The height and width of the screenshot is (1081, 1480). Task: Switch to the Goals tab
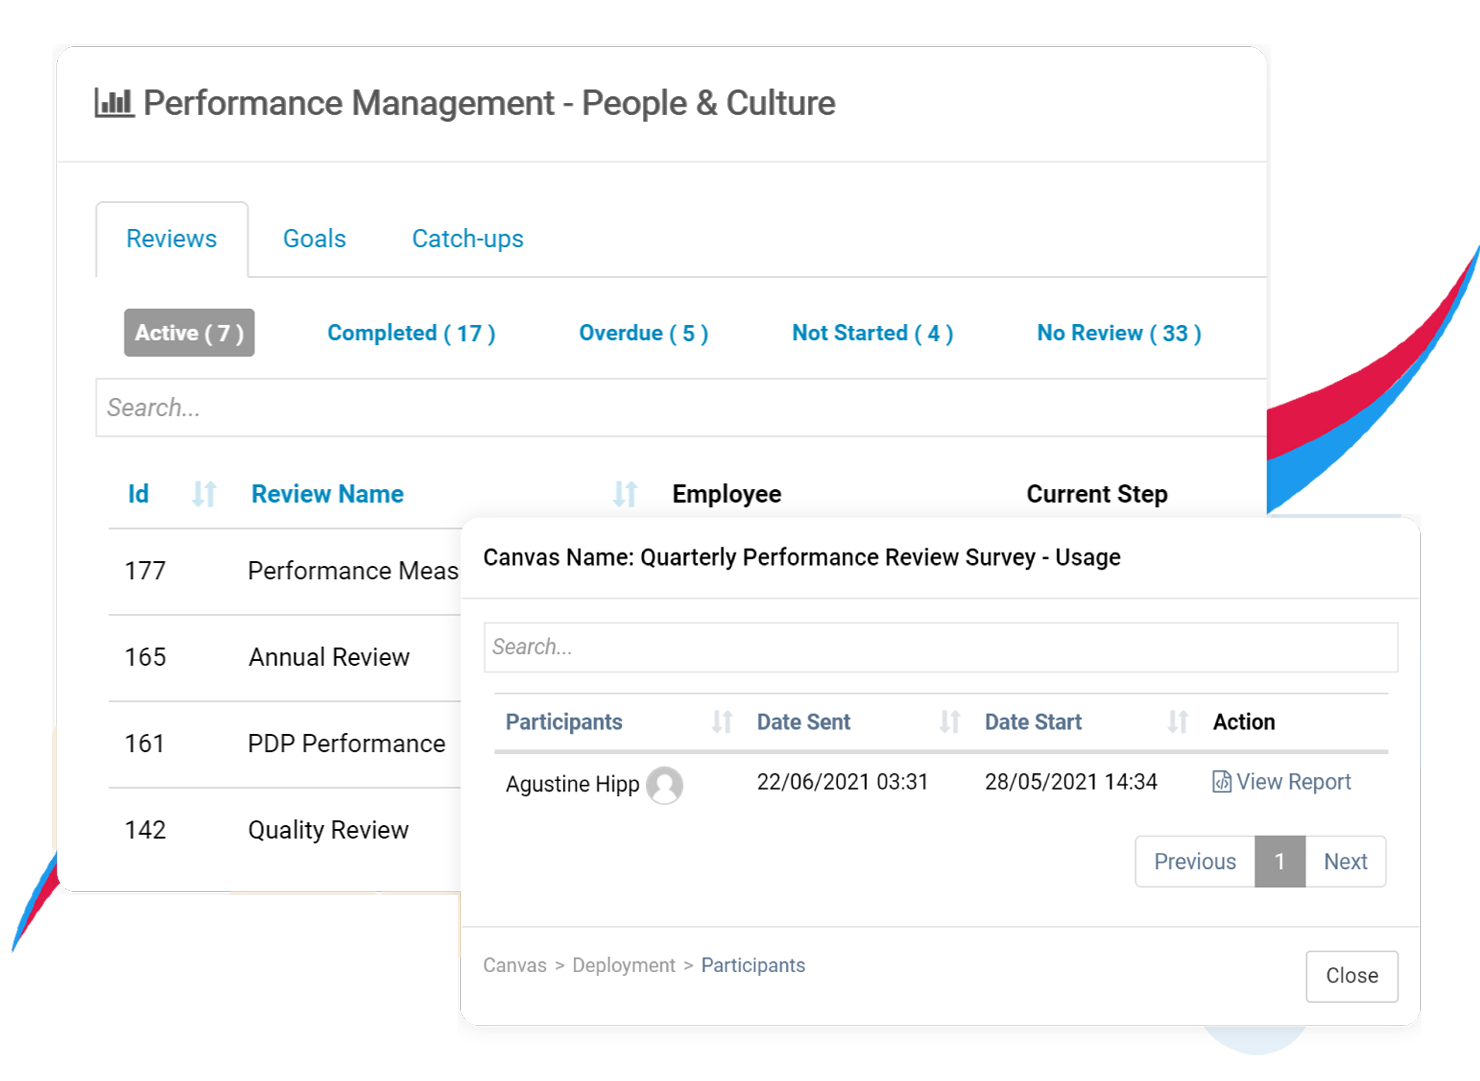pos(314,238)
